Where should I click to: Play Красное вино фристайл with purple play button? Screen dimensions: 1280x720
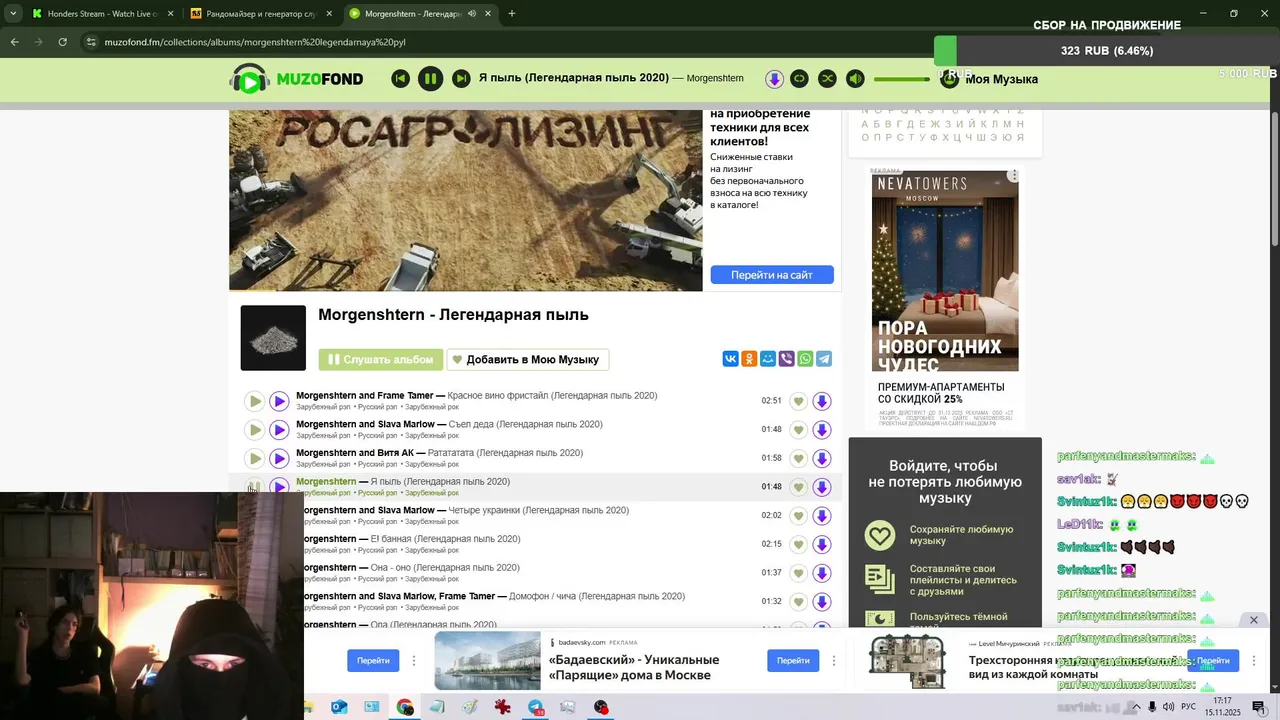279,401
